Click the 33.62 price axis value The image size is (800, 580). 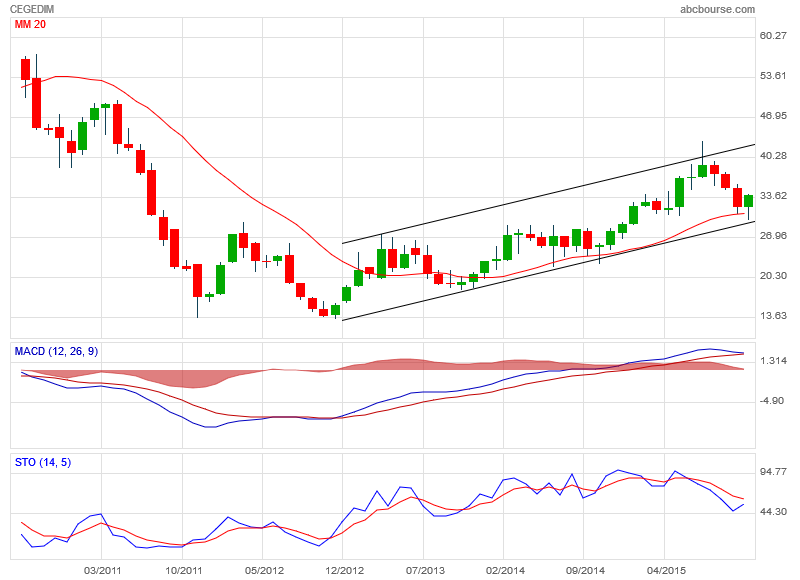click(773, 196)
